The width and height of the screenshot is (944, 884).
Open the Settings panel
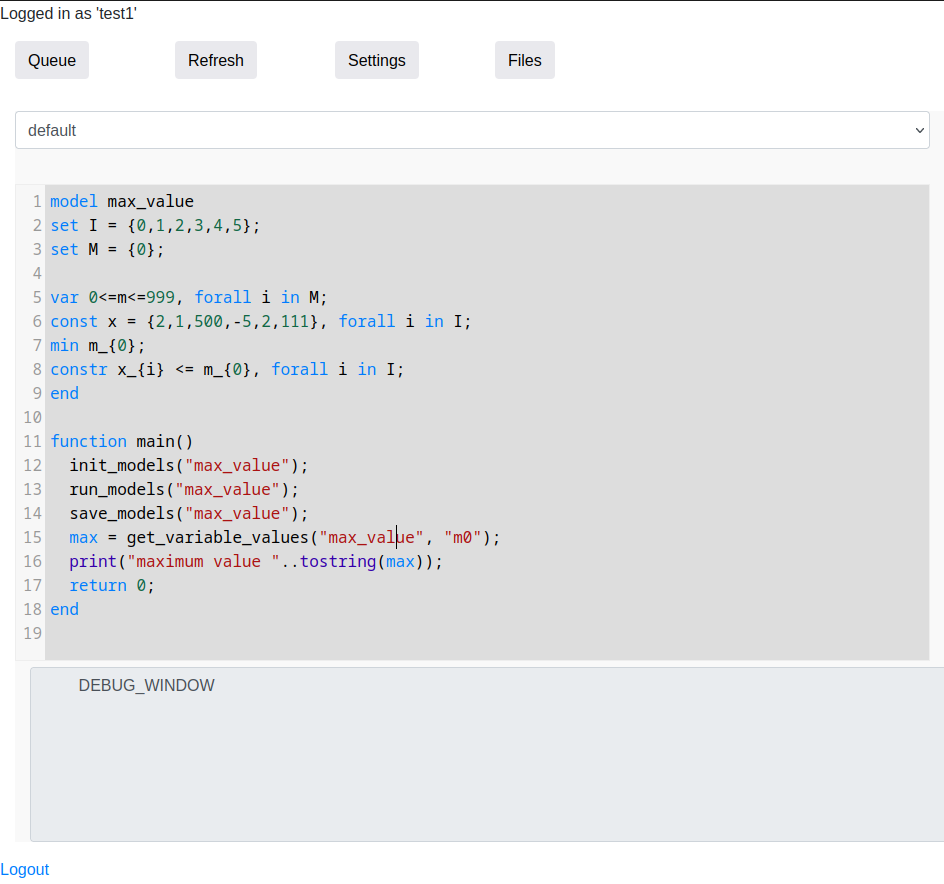pos(376,60)
